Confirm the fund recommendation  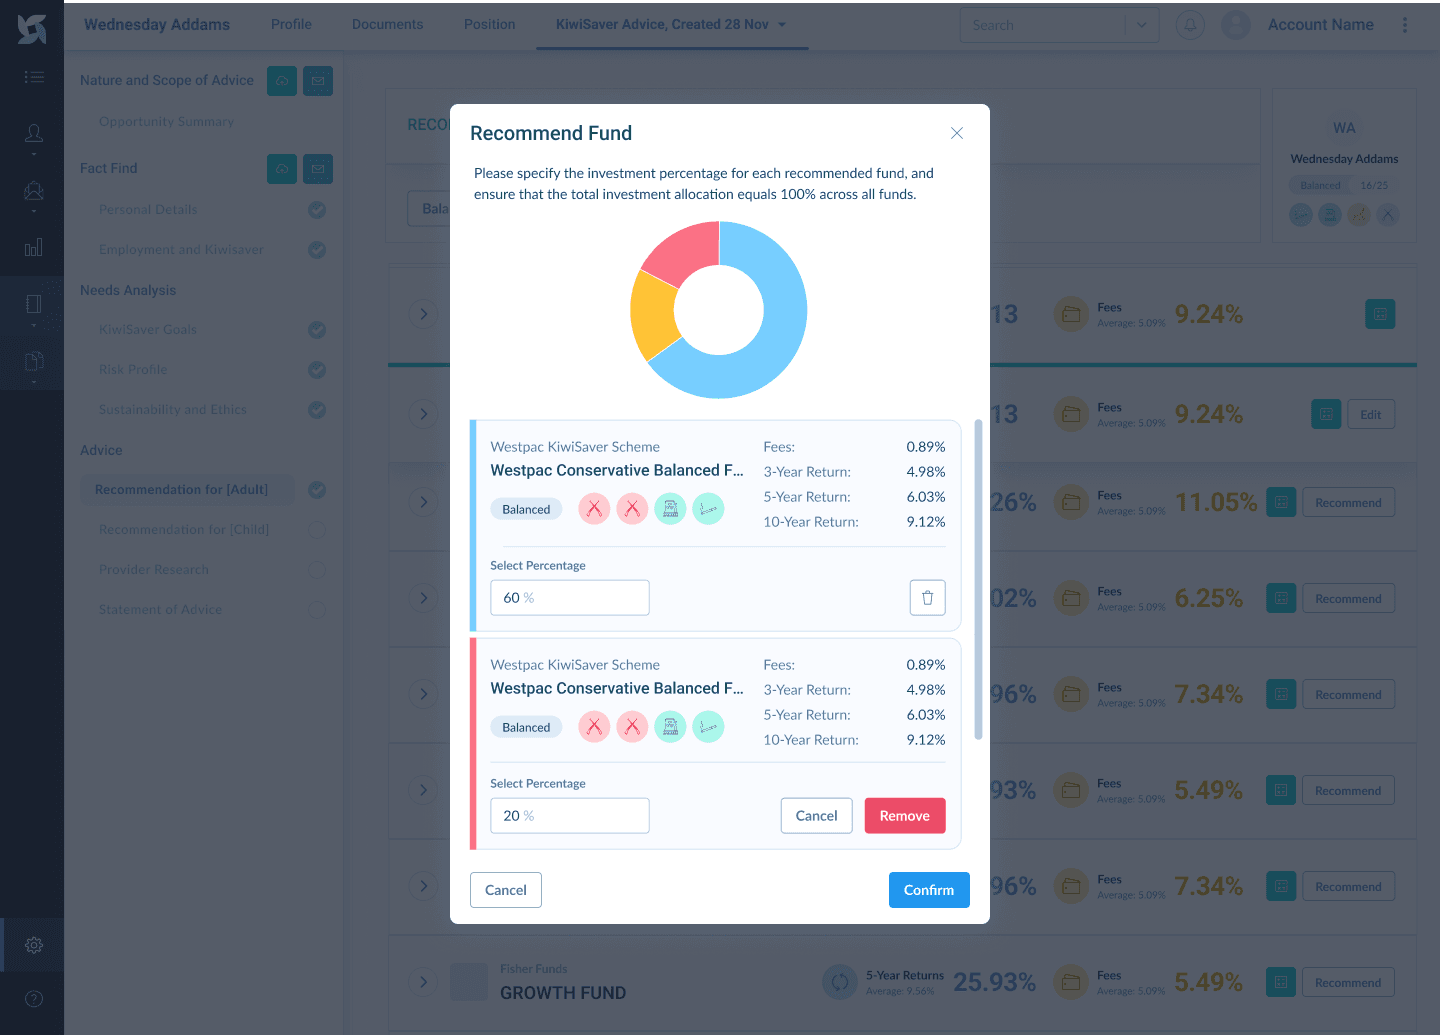click(x=929, y=890)
